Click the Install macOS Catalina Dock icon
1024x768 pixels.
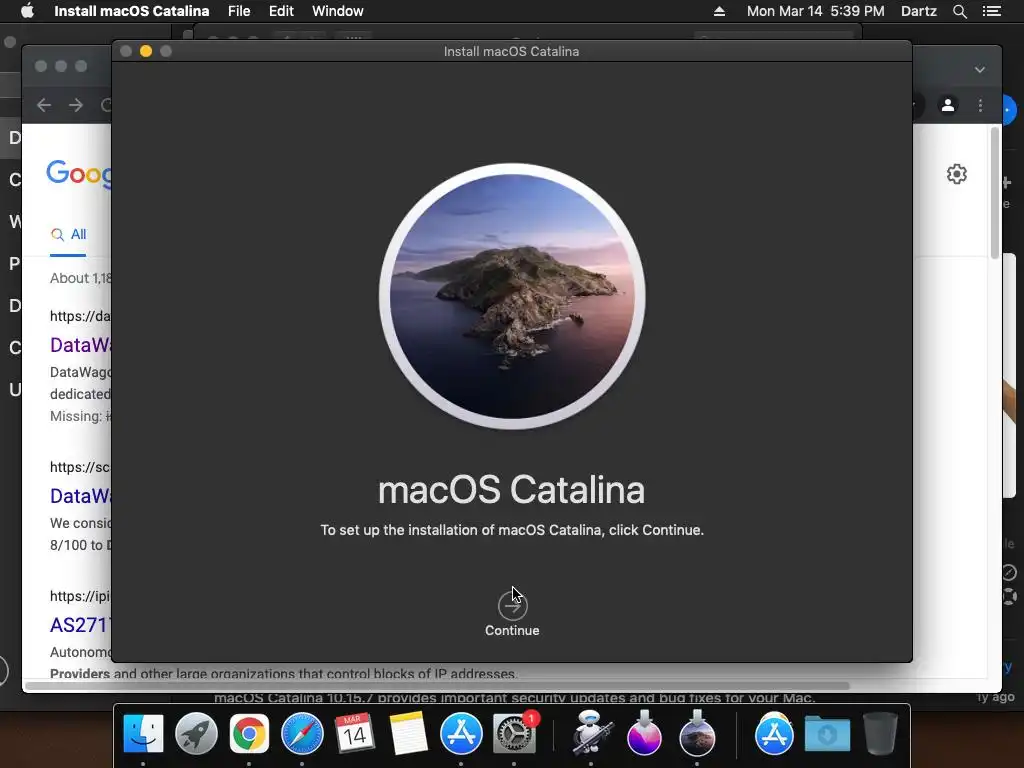click(697, 733)
